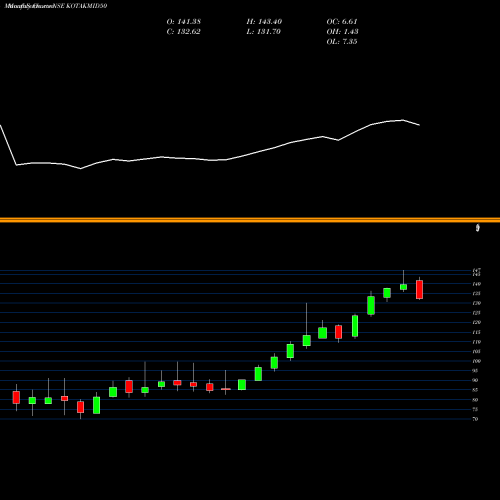This screenshot has height=500, width=500.
Task: Select the last red candlestick on the right
Action: tap(419, 290)
